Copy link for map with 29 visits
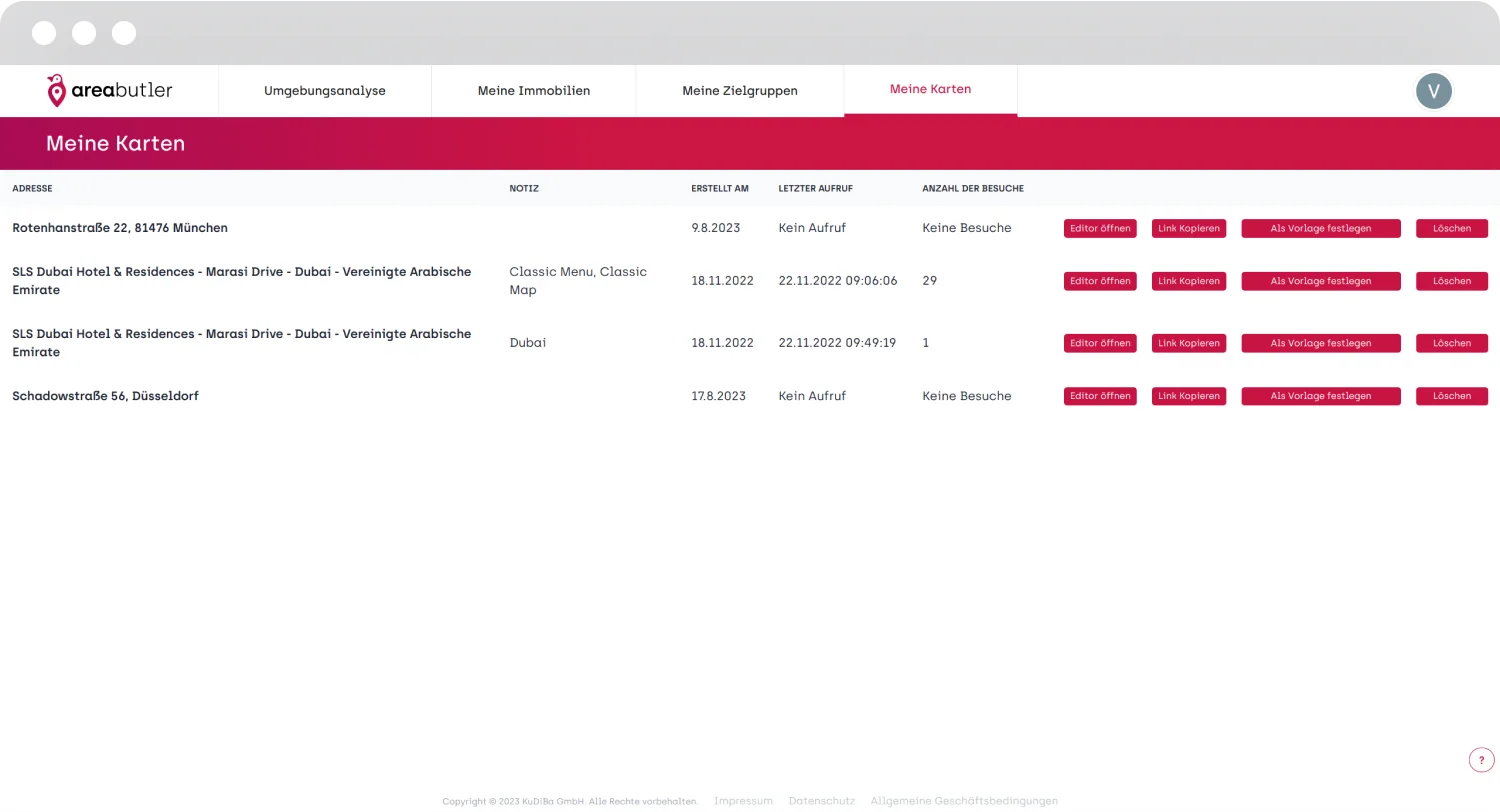The image size is (1500, 812). [x=1189, y=281]
